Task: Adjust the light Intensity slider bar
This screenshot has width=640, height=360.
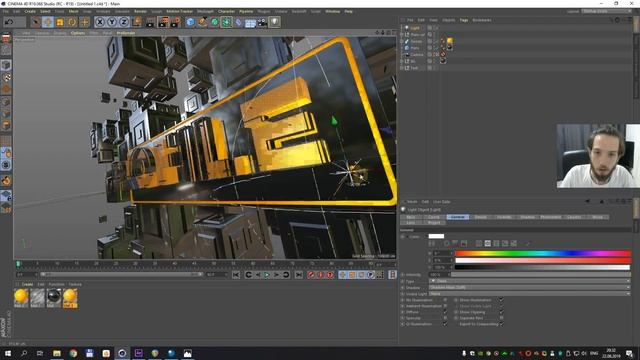Action: [x=541, y=275]
